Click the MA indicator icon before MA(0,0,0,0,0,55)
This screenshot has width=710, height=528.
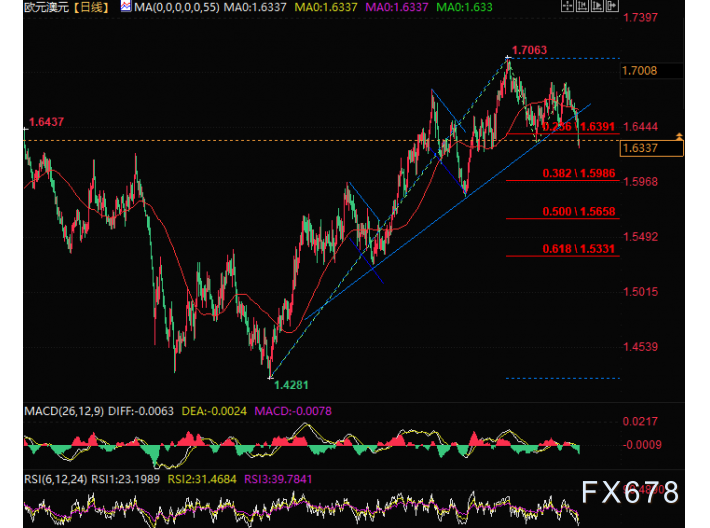pos(126,6)
